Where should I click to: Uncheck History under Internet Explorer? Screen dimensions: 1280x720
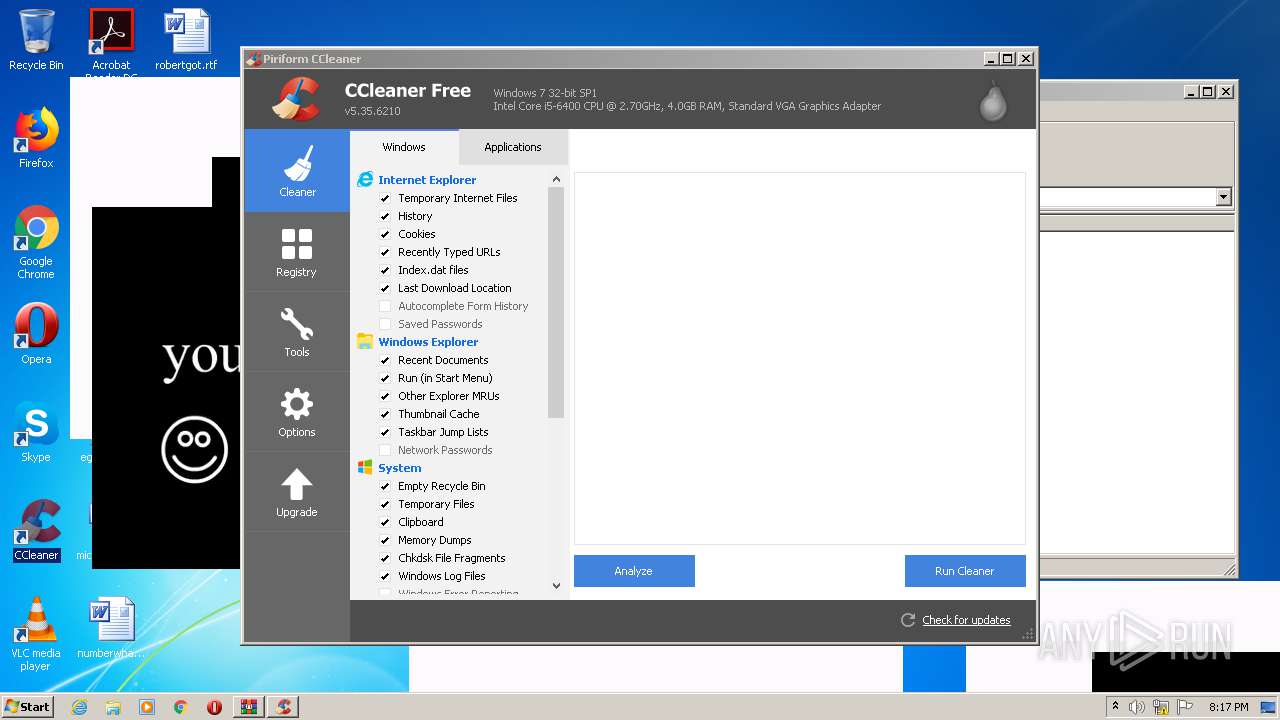(385, 216)
